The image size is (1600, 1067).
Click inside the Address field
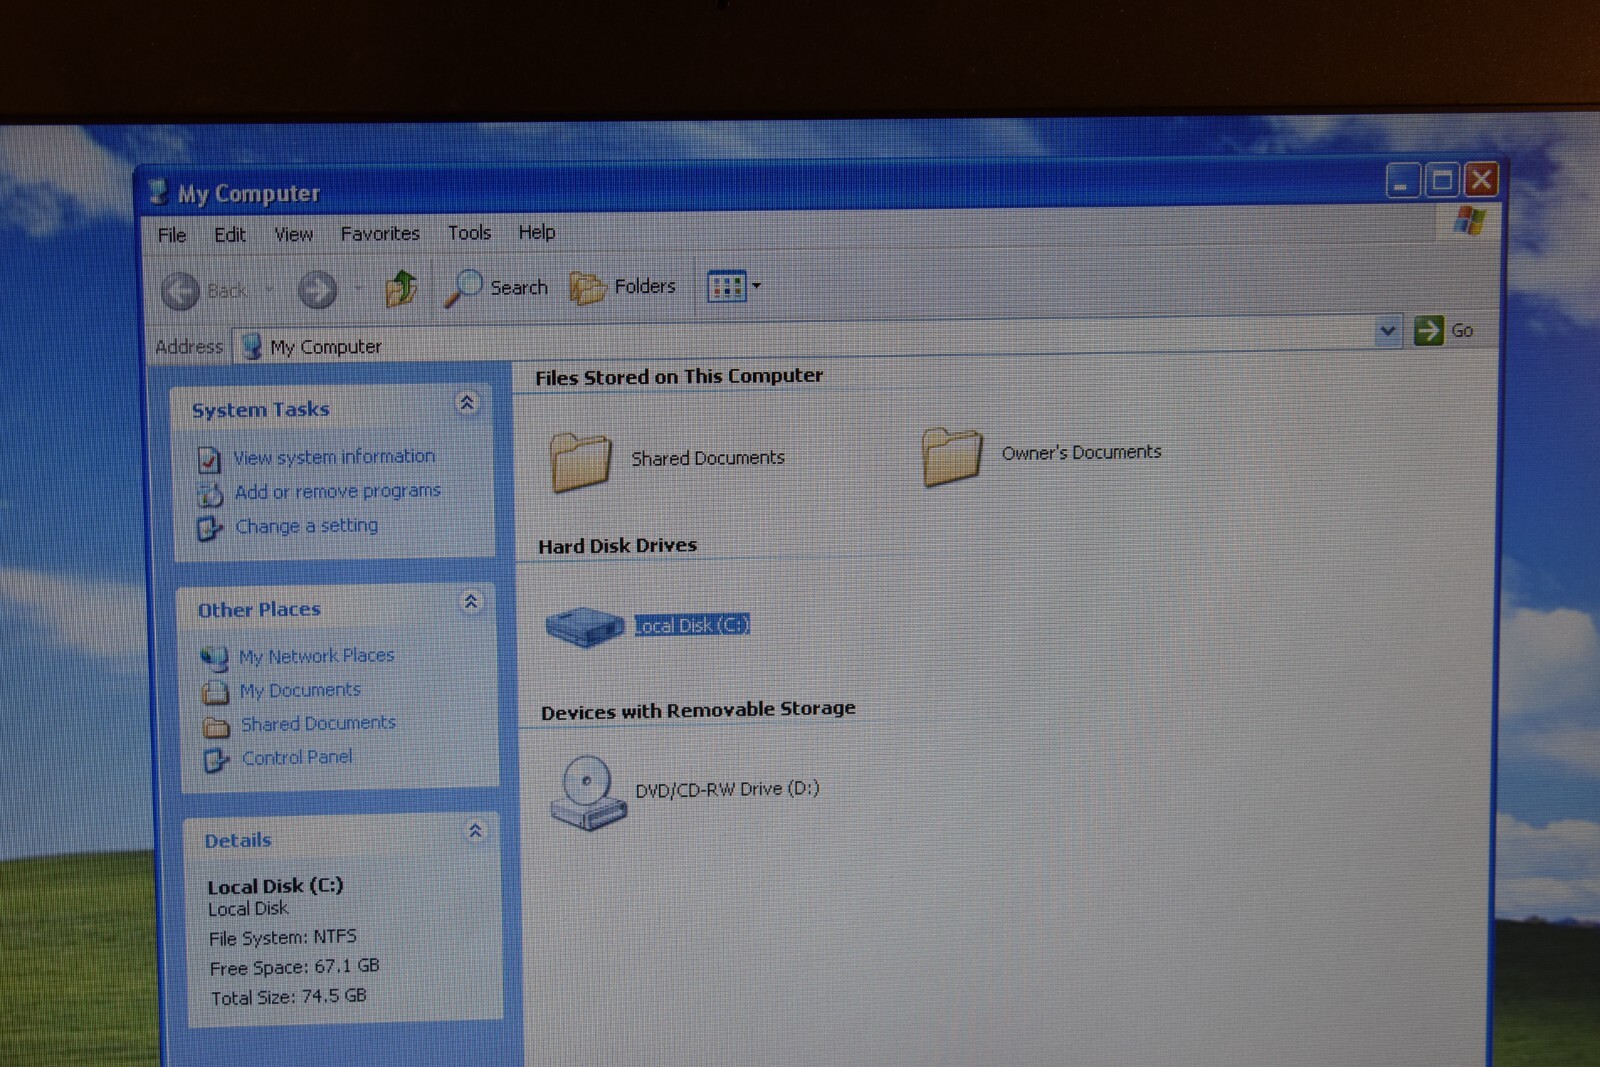[x=818, y=339]
